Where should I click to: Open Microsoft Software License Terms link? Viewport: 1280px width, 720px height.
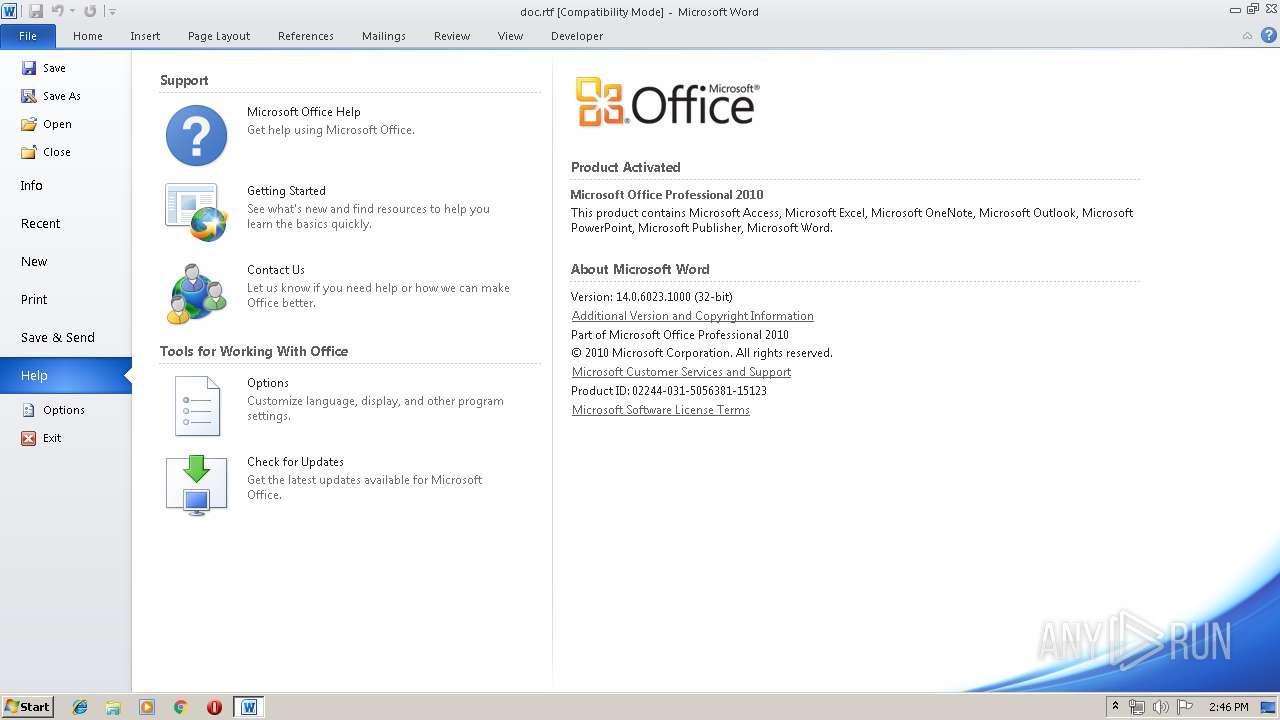661,410
